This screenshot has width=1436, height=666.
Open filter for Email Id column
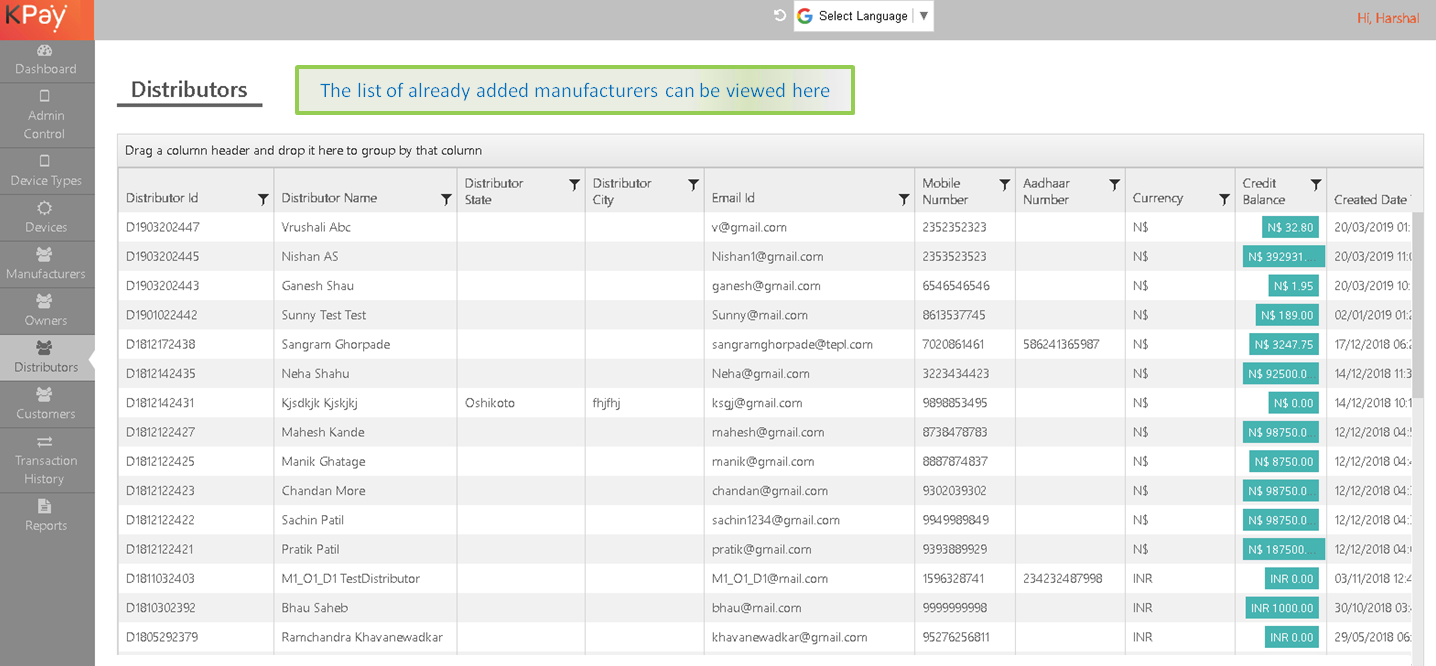click(x=904, y=200)
